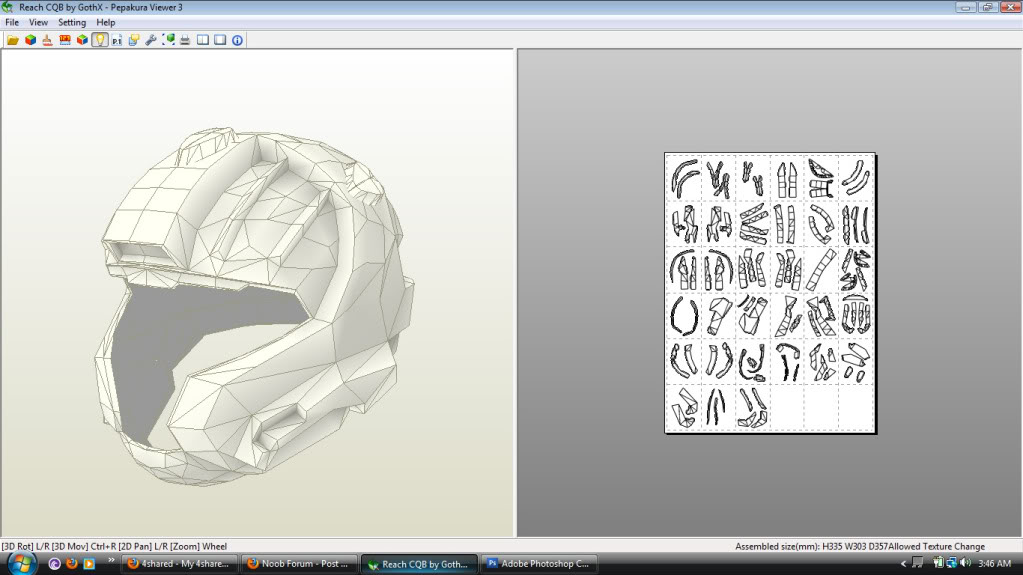Click the purple swirl quick launch icon
Screen dimensions: 1023x575
[x=54, y=563]
